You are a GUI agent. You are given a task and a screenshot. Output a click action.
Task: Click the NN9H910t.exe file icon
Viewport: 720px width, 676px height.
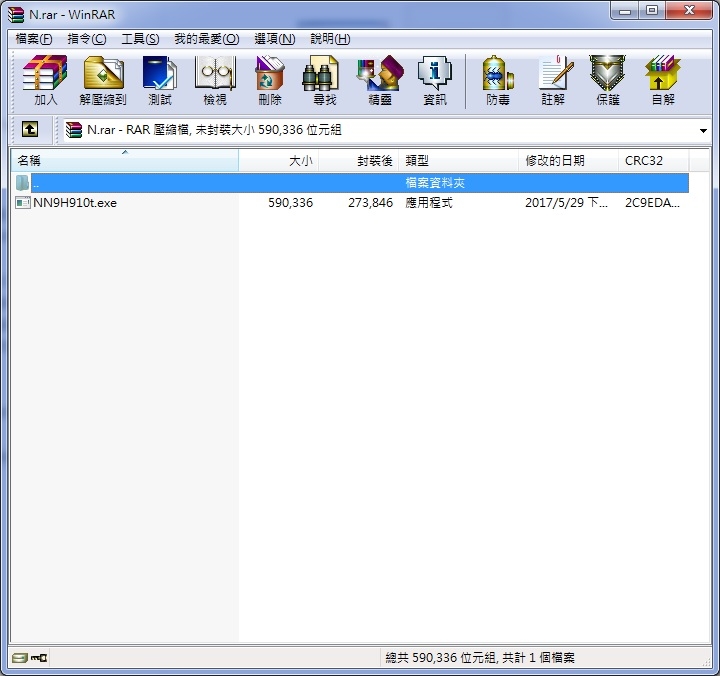click(22, 203)
